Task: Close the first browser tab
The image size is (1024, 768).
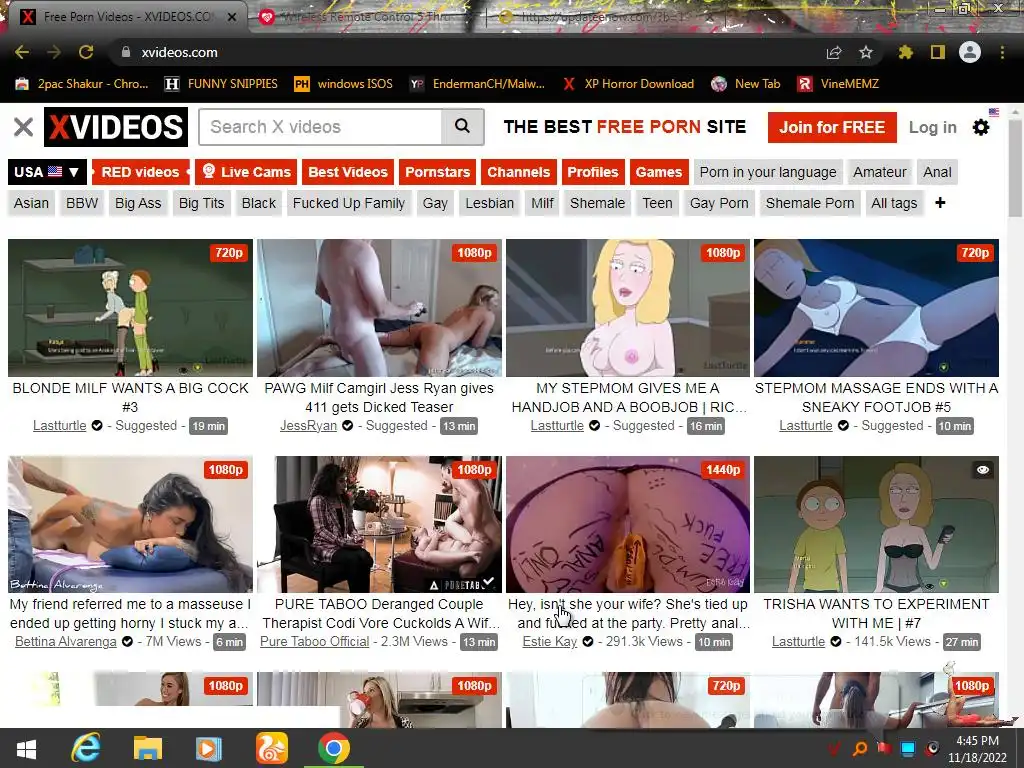Action: pyautogui.click(x=232, y=17)
